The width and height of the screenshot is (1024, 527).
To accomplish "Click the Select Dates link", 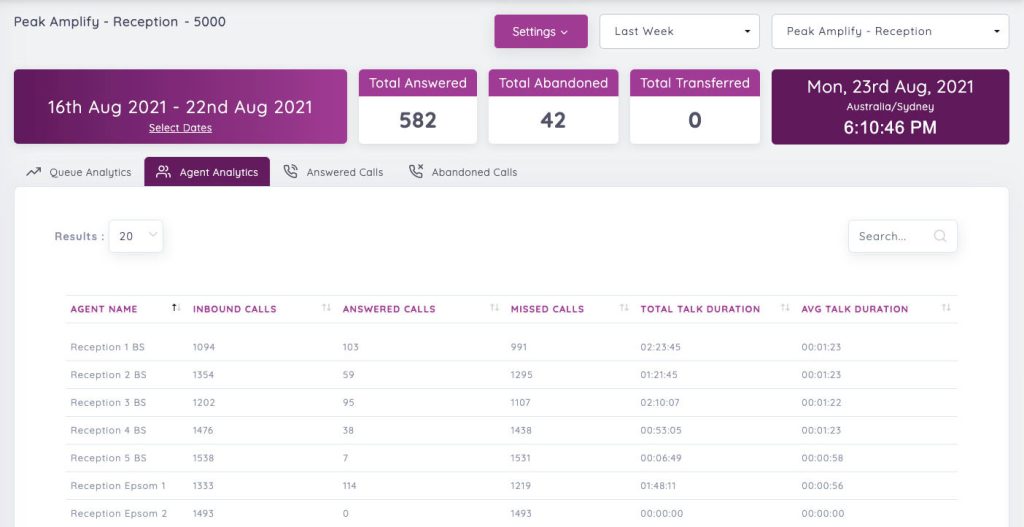I will [x=180, y=128].
